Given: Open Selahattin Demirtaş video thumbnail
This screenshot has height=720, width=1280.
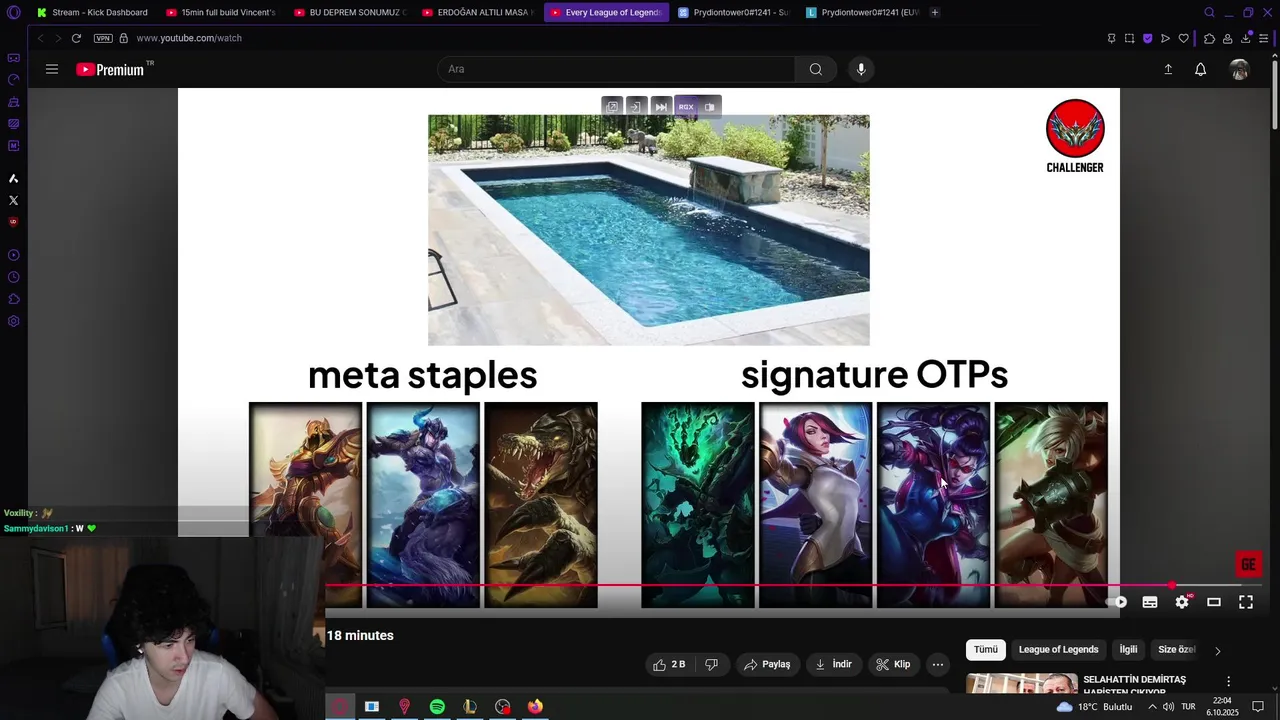Looking at the screenshot, I should (1022, 683).
